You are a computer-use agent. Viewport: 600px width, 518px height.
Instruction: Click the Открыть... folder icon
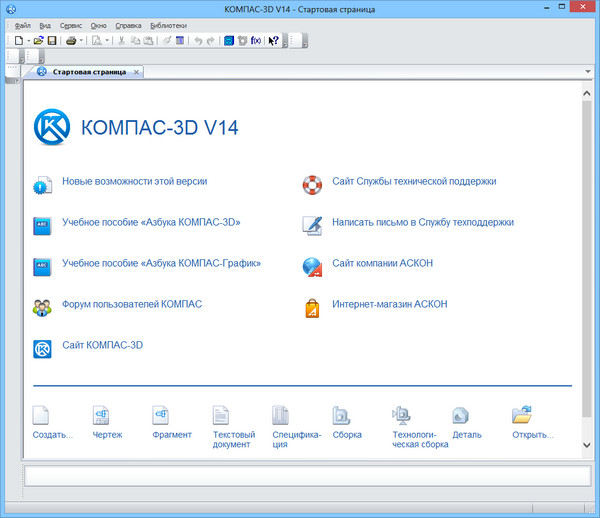tap(522, 415)
